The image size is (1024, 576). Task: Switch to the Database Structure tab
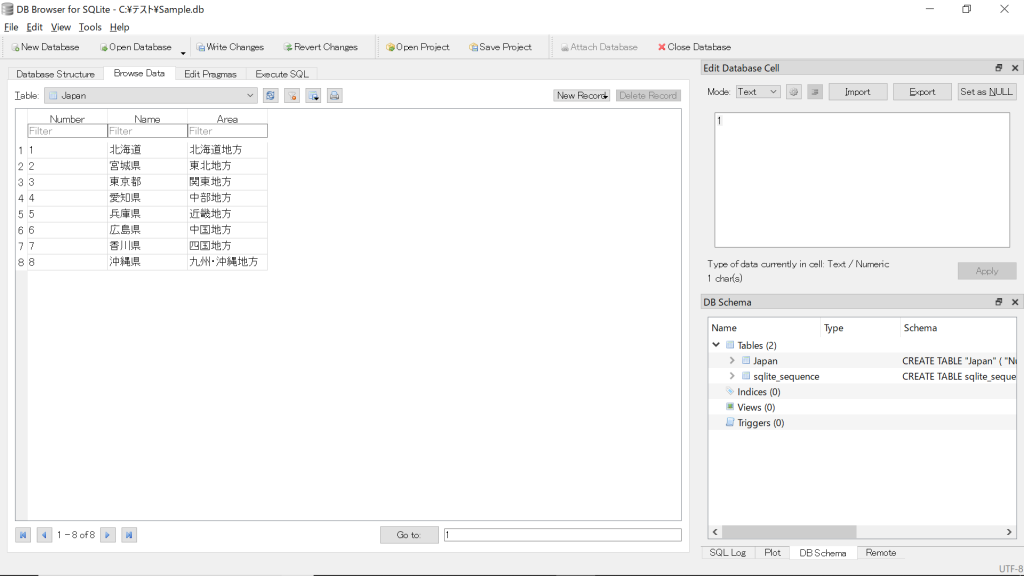pyautogui.click(x=56, y=74)
